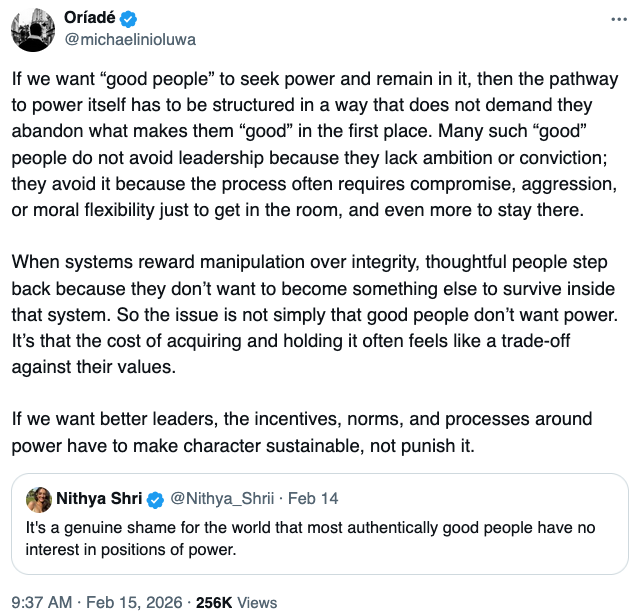Click Oríadé's profile avatar

point(32,30)
